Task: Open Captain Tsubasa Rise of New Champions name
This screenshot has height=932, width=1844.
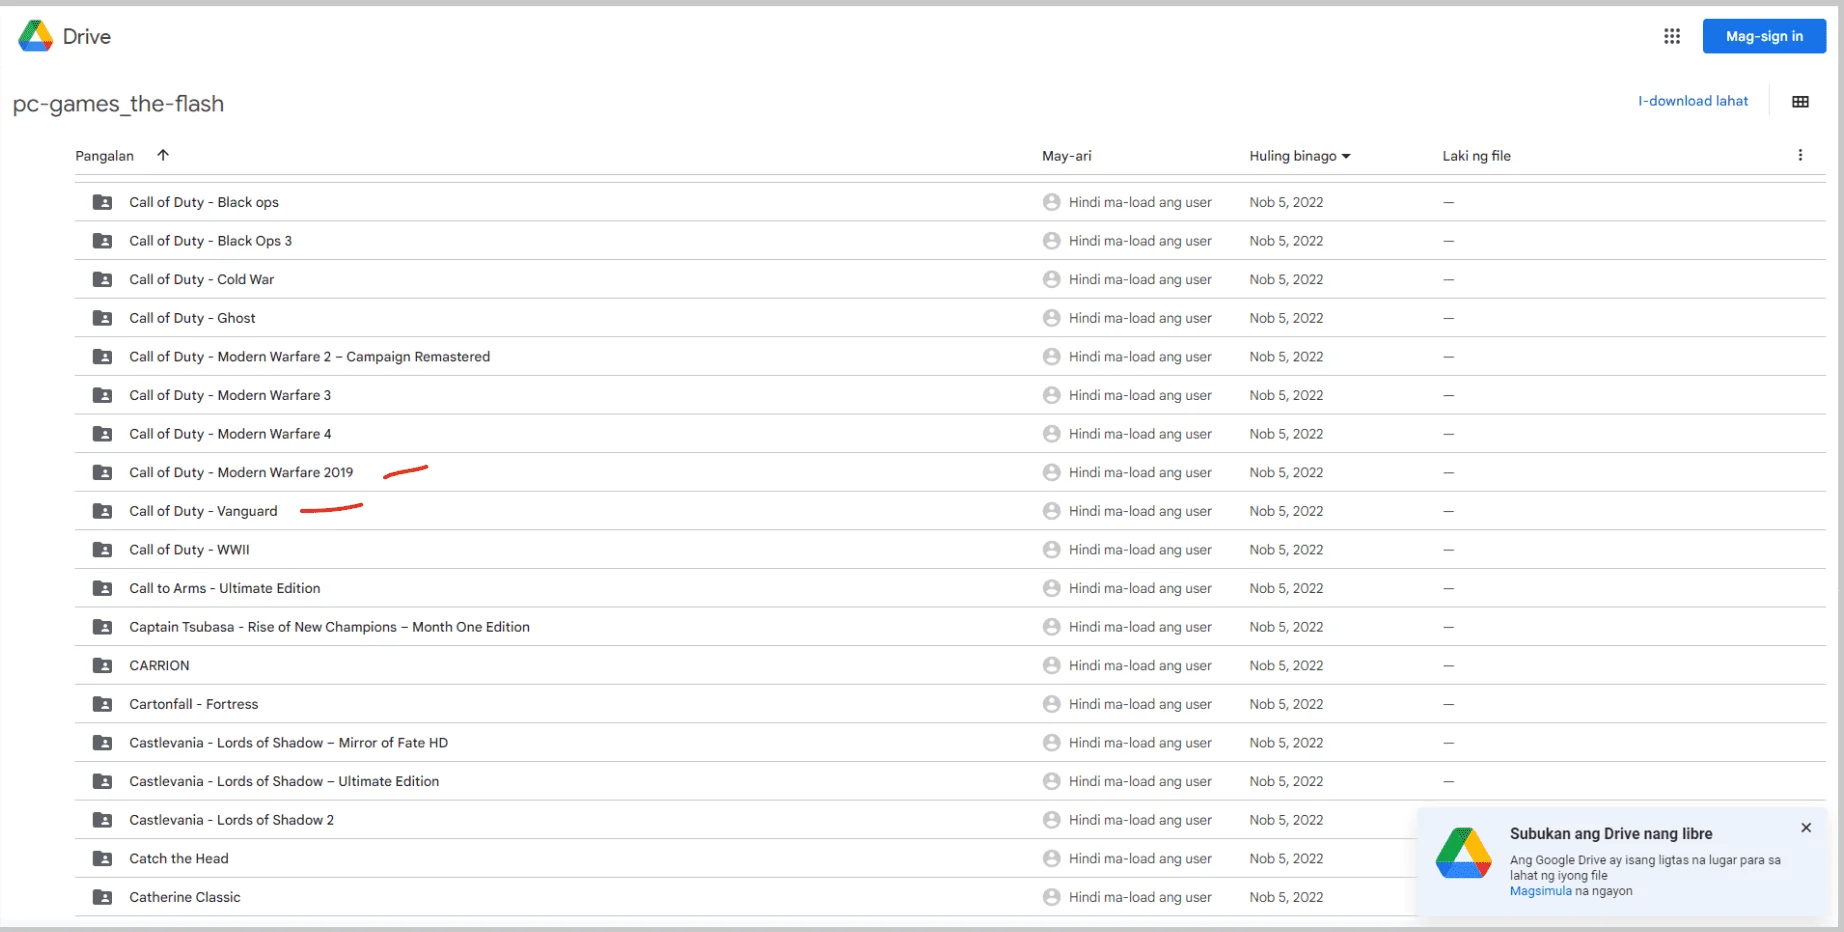Action: click(x=329, y=627)
